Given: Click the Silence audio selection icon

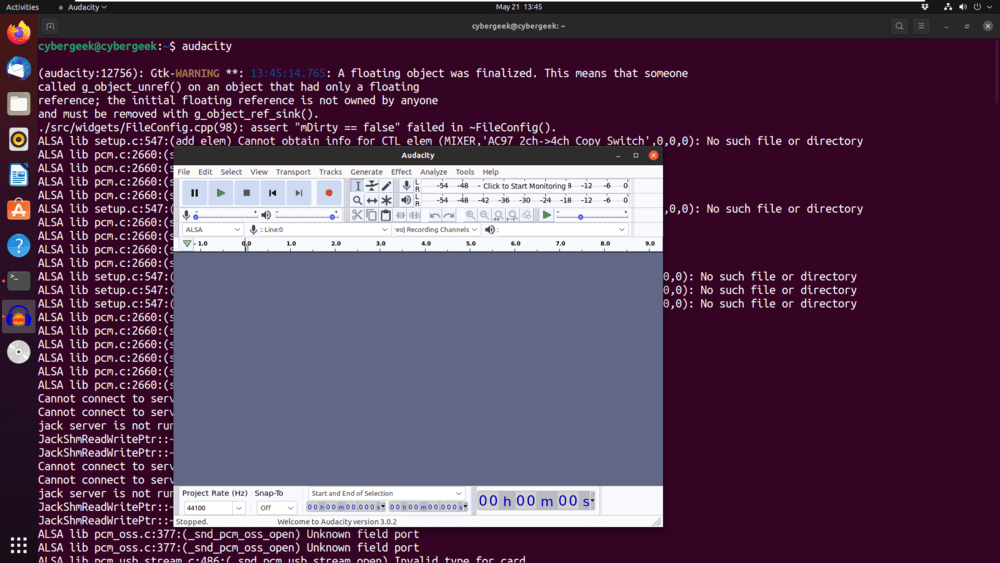Looking at the screenshot, I should pyautogui.click(x=414, y=216).
